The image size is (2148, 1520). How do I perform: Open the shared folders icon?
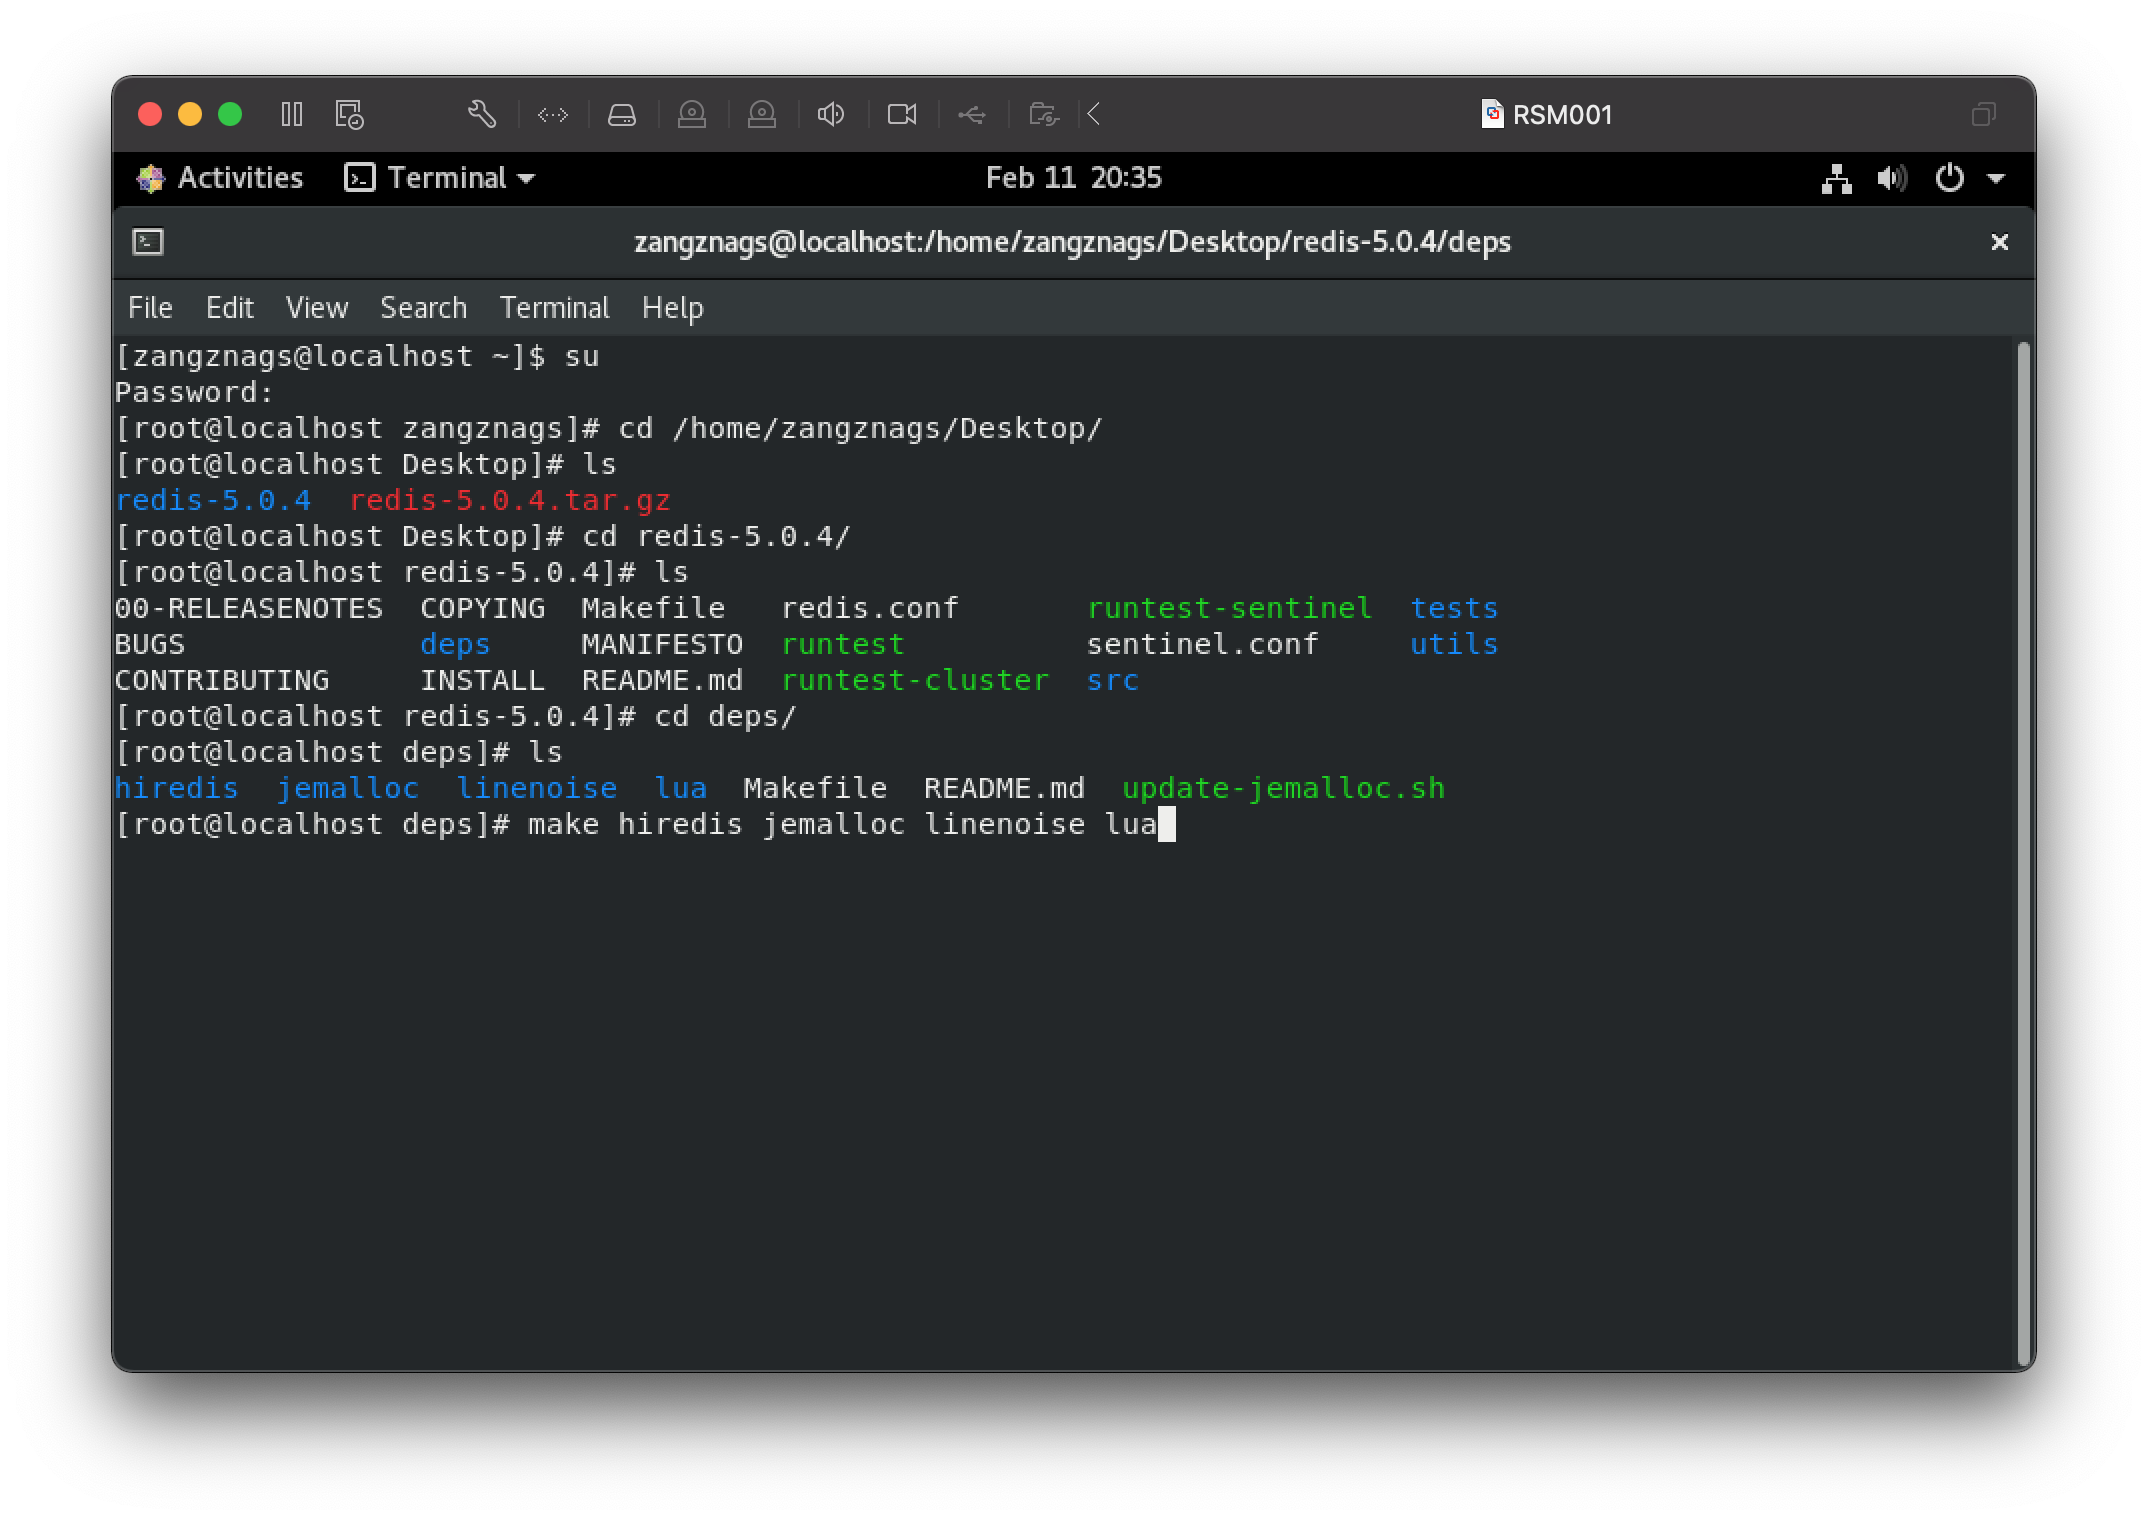point(1043,115)
